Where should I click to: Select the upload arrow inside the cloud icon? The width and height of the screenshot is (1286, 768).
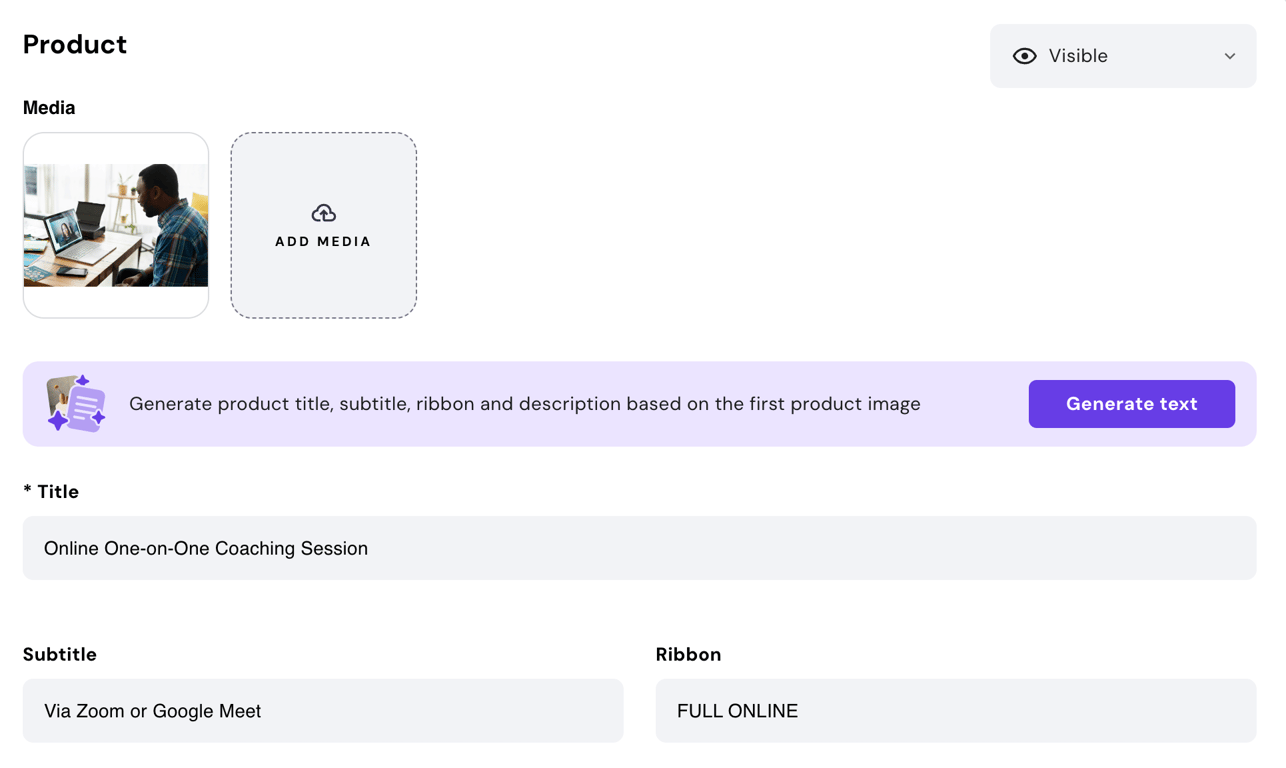click(323, 213)
